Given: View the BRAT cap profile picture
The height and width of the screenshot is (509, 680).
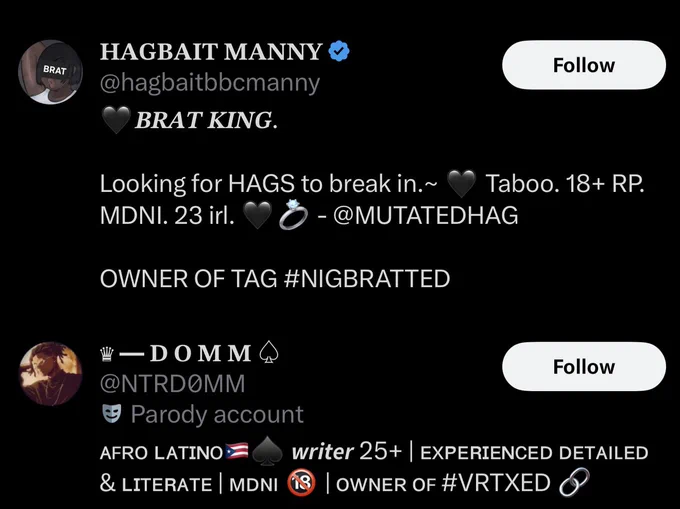Looking at the screenshot, I should (x=50, y=72).
